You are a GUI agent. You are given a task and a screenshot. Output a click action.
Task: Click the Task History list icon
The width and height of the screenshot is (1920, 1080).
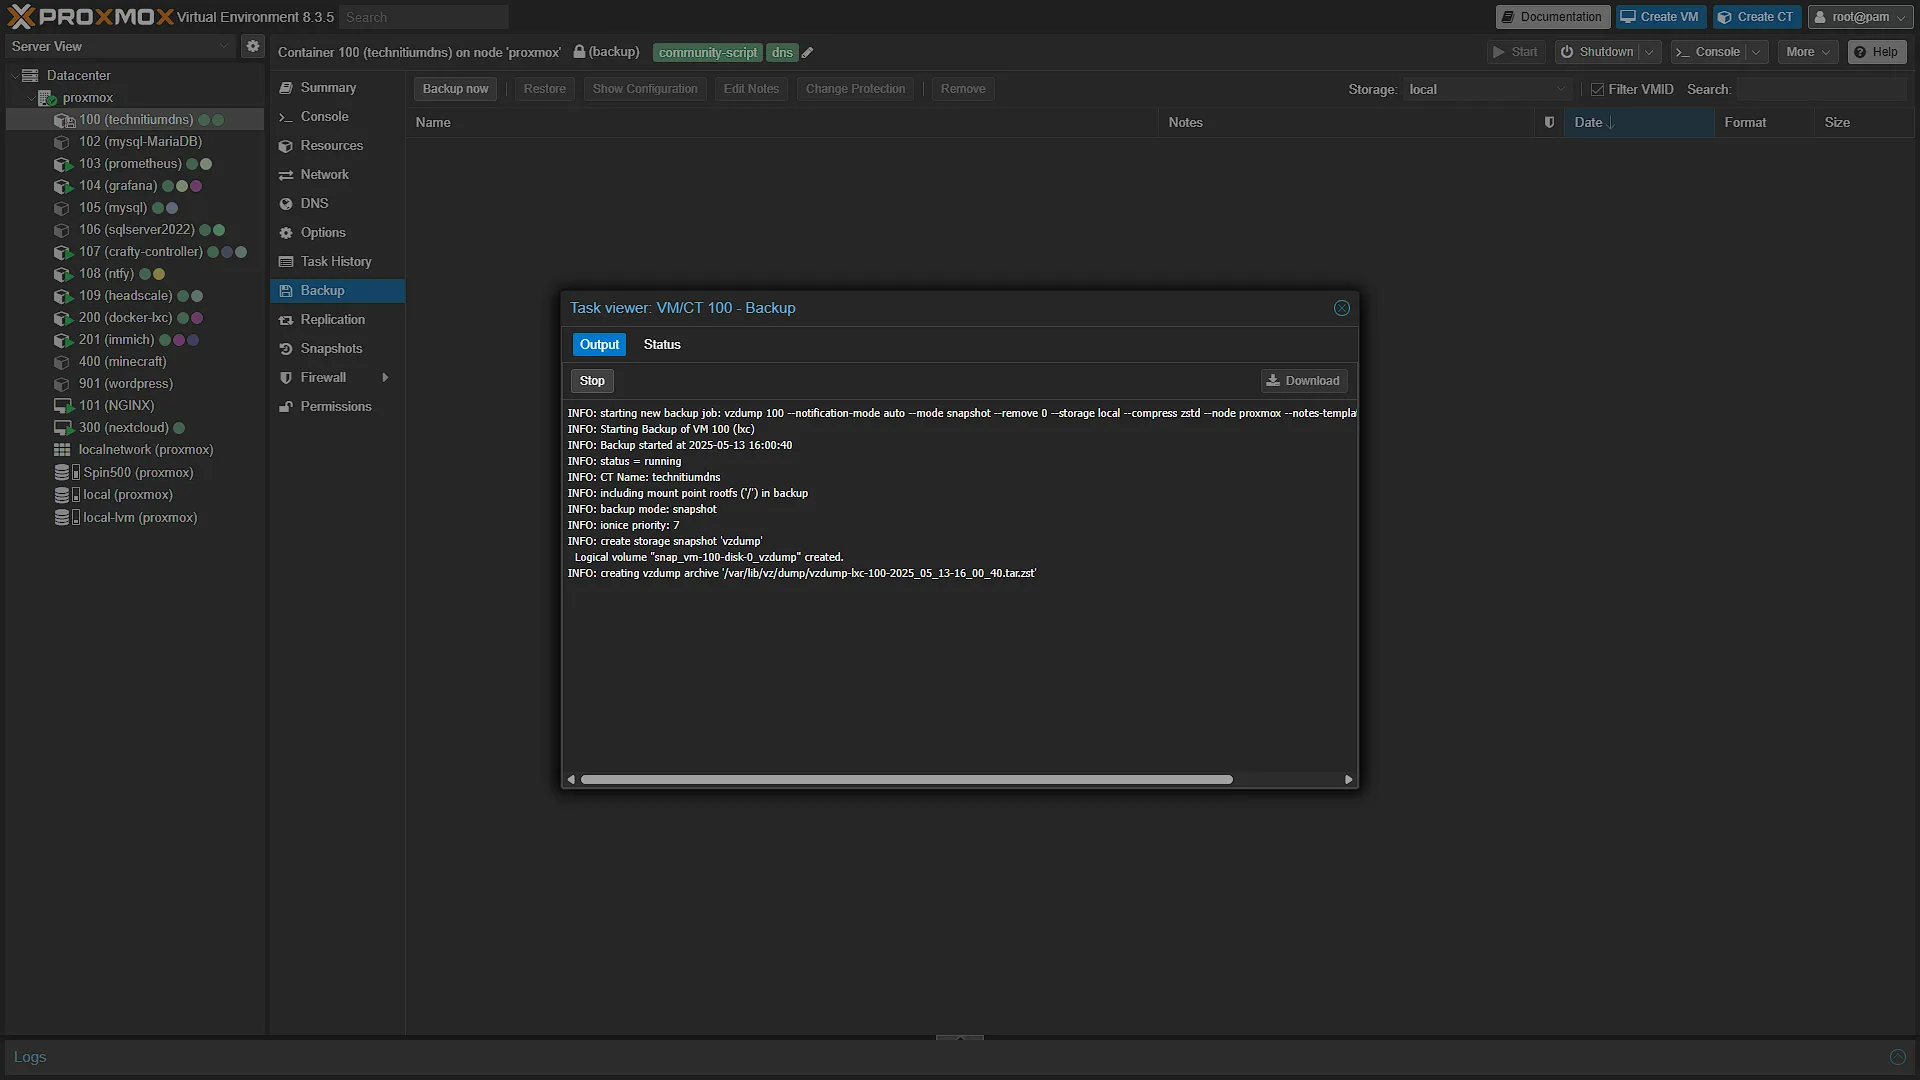286,262
